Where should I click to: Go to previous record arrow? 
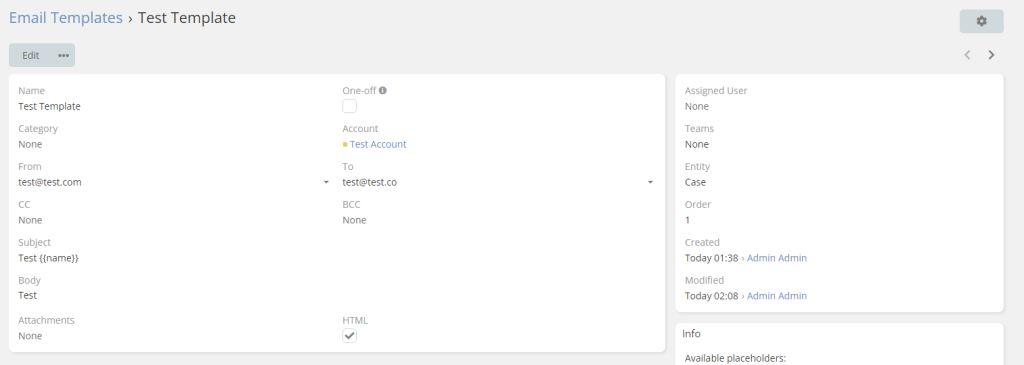(967, 55)
